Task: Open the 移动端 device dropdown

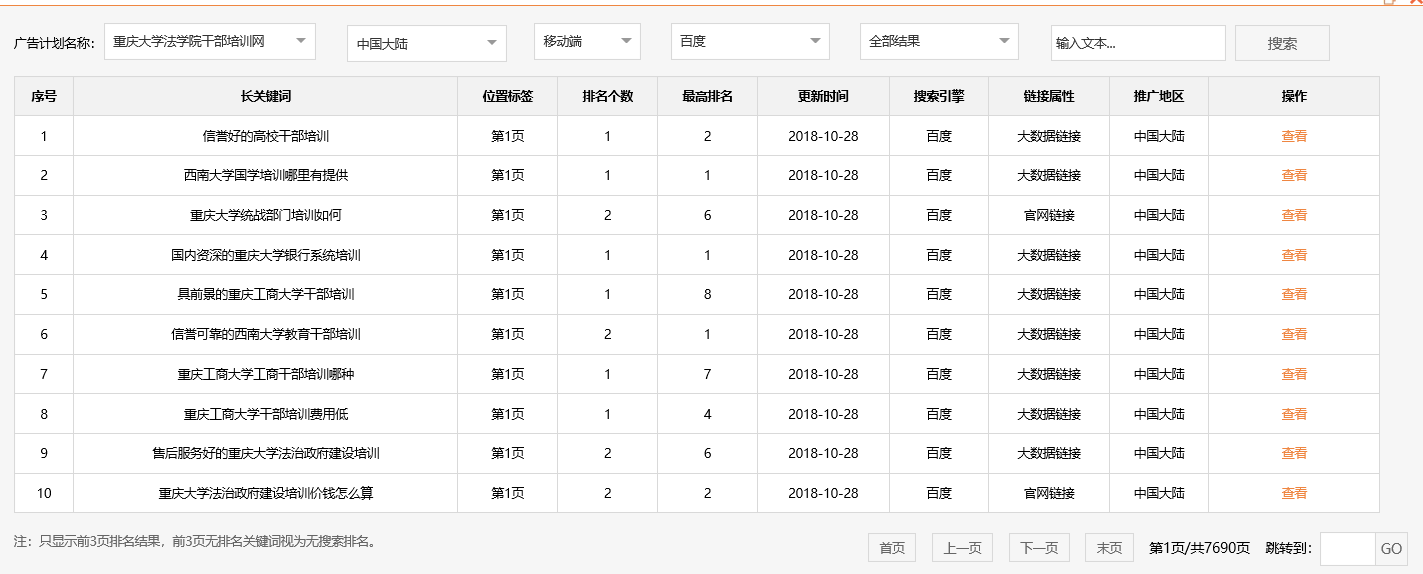Action: [x=587, y=42]
